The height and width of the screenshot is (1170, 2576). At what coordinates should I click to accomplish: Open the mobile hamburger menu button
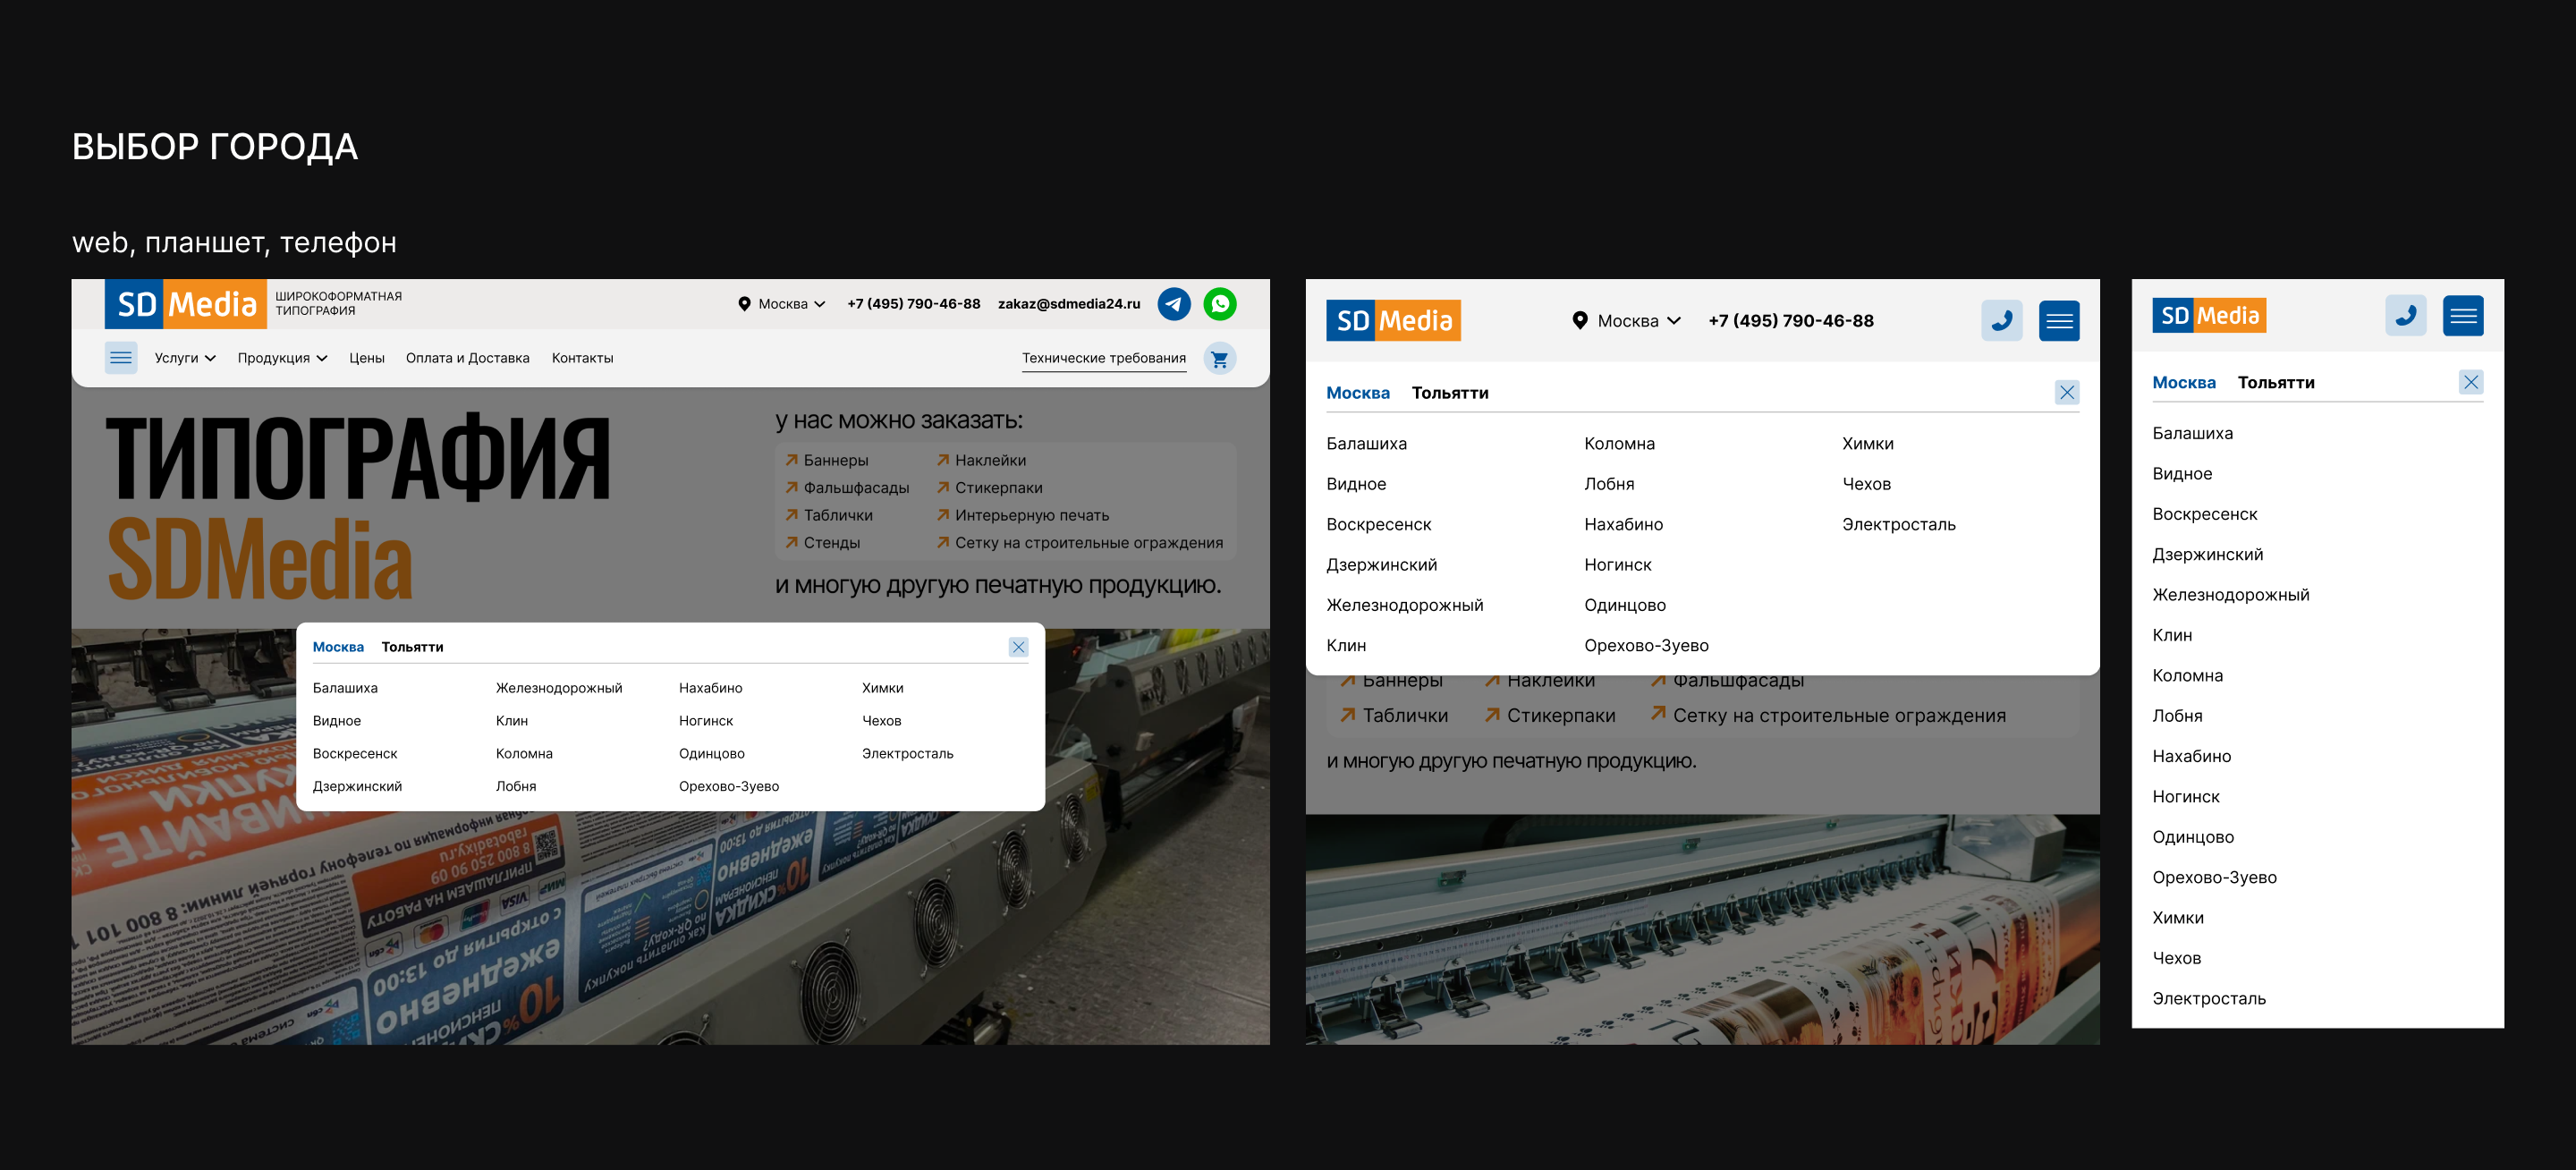click(2463, 316)
